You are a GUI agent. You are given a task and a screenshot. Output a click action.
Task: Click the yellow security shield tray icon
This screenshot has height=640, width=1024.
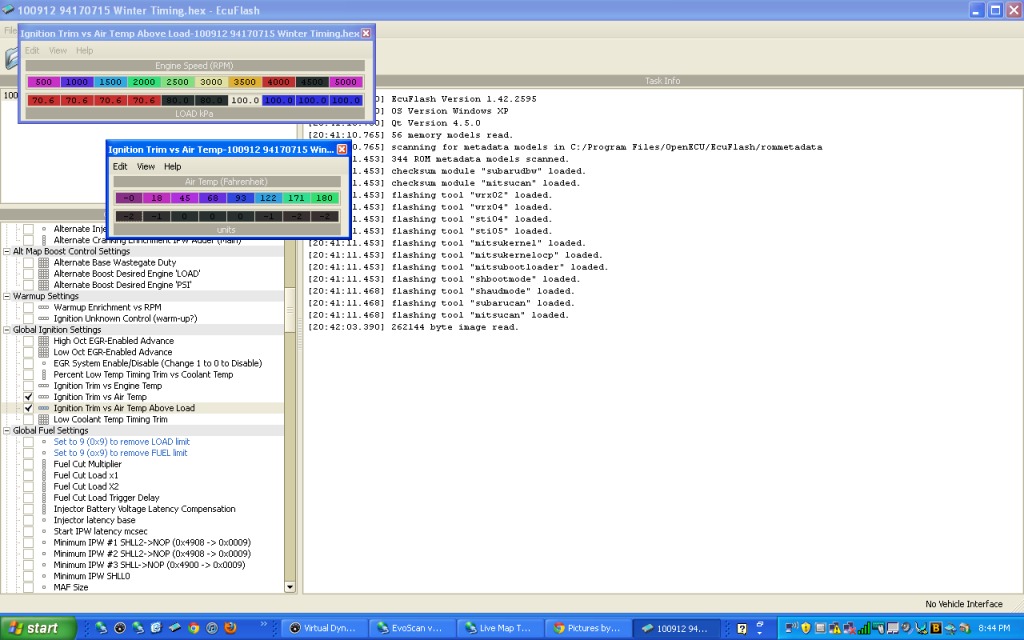tap(805, 628)
